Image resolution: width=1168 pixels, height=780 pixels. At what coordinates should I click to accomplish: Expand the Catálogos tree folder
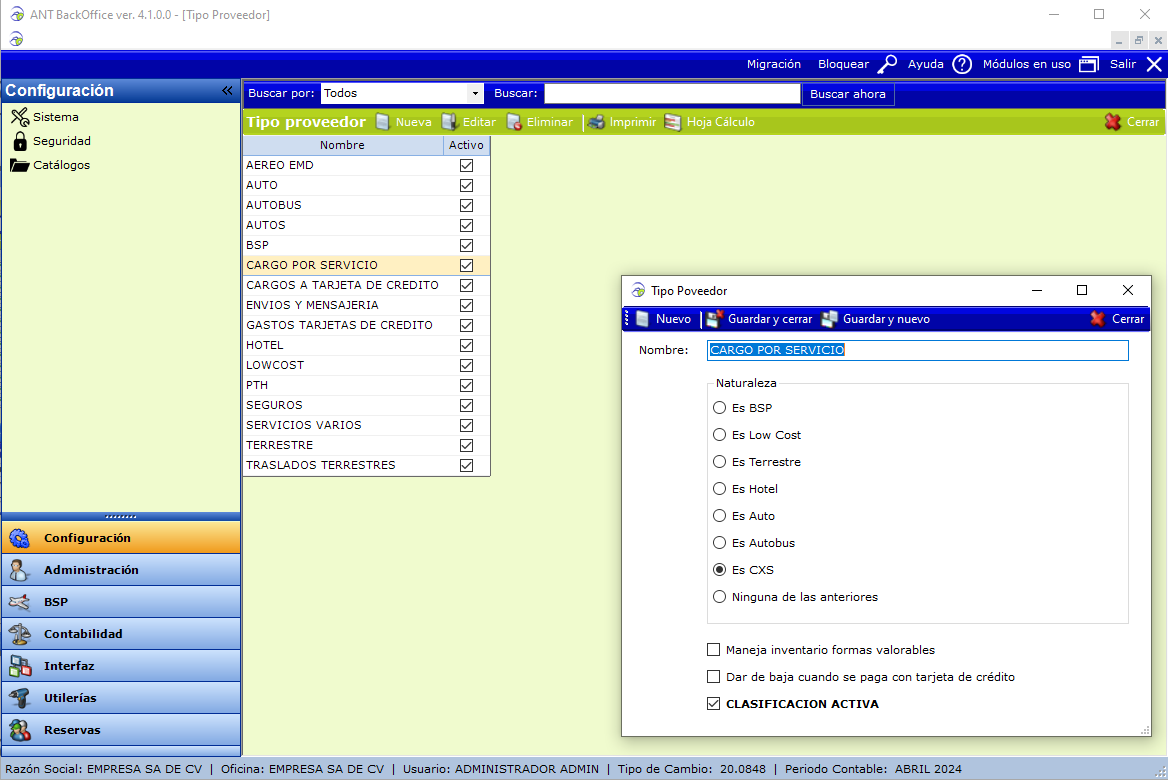coord(20,165)
